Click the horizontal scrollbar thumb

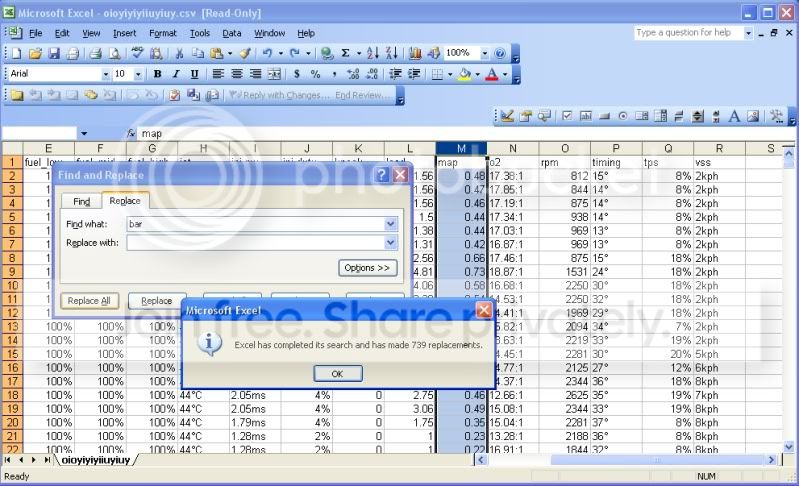pyautogui.click(x=657, y=460)
